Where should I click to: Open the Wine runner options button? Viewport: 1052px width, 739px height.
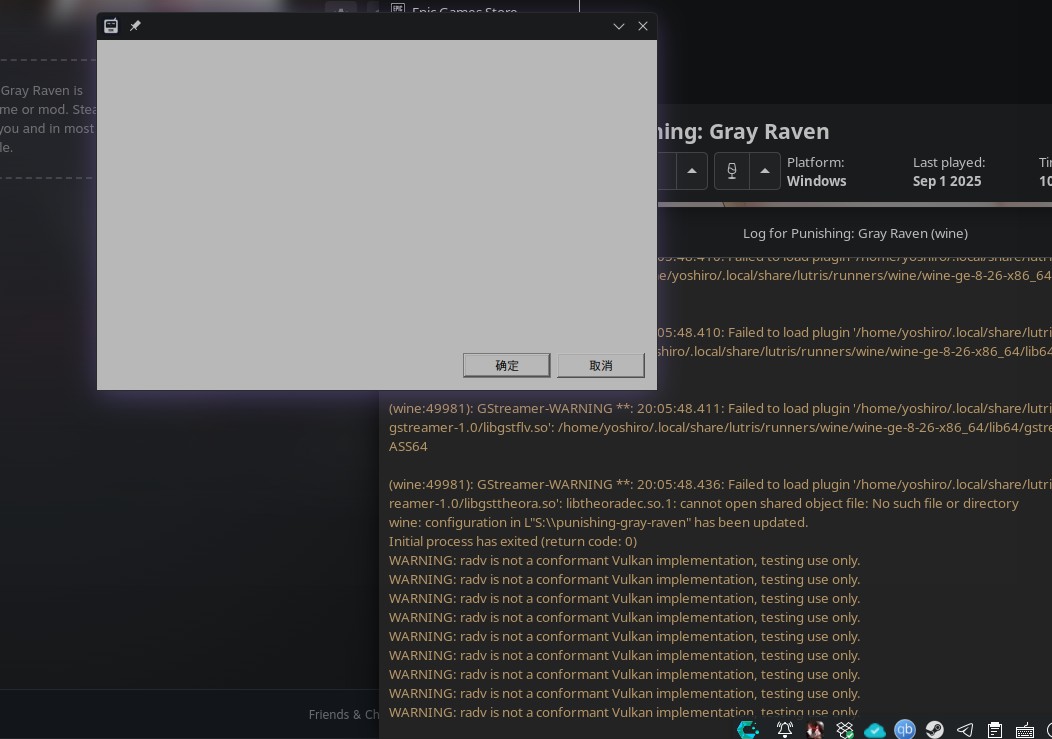tap(732, 171)
